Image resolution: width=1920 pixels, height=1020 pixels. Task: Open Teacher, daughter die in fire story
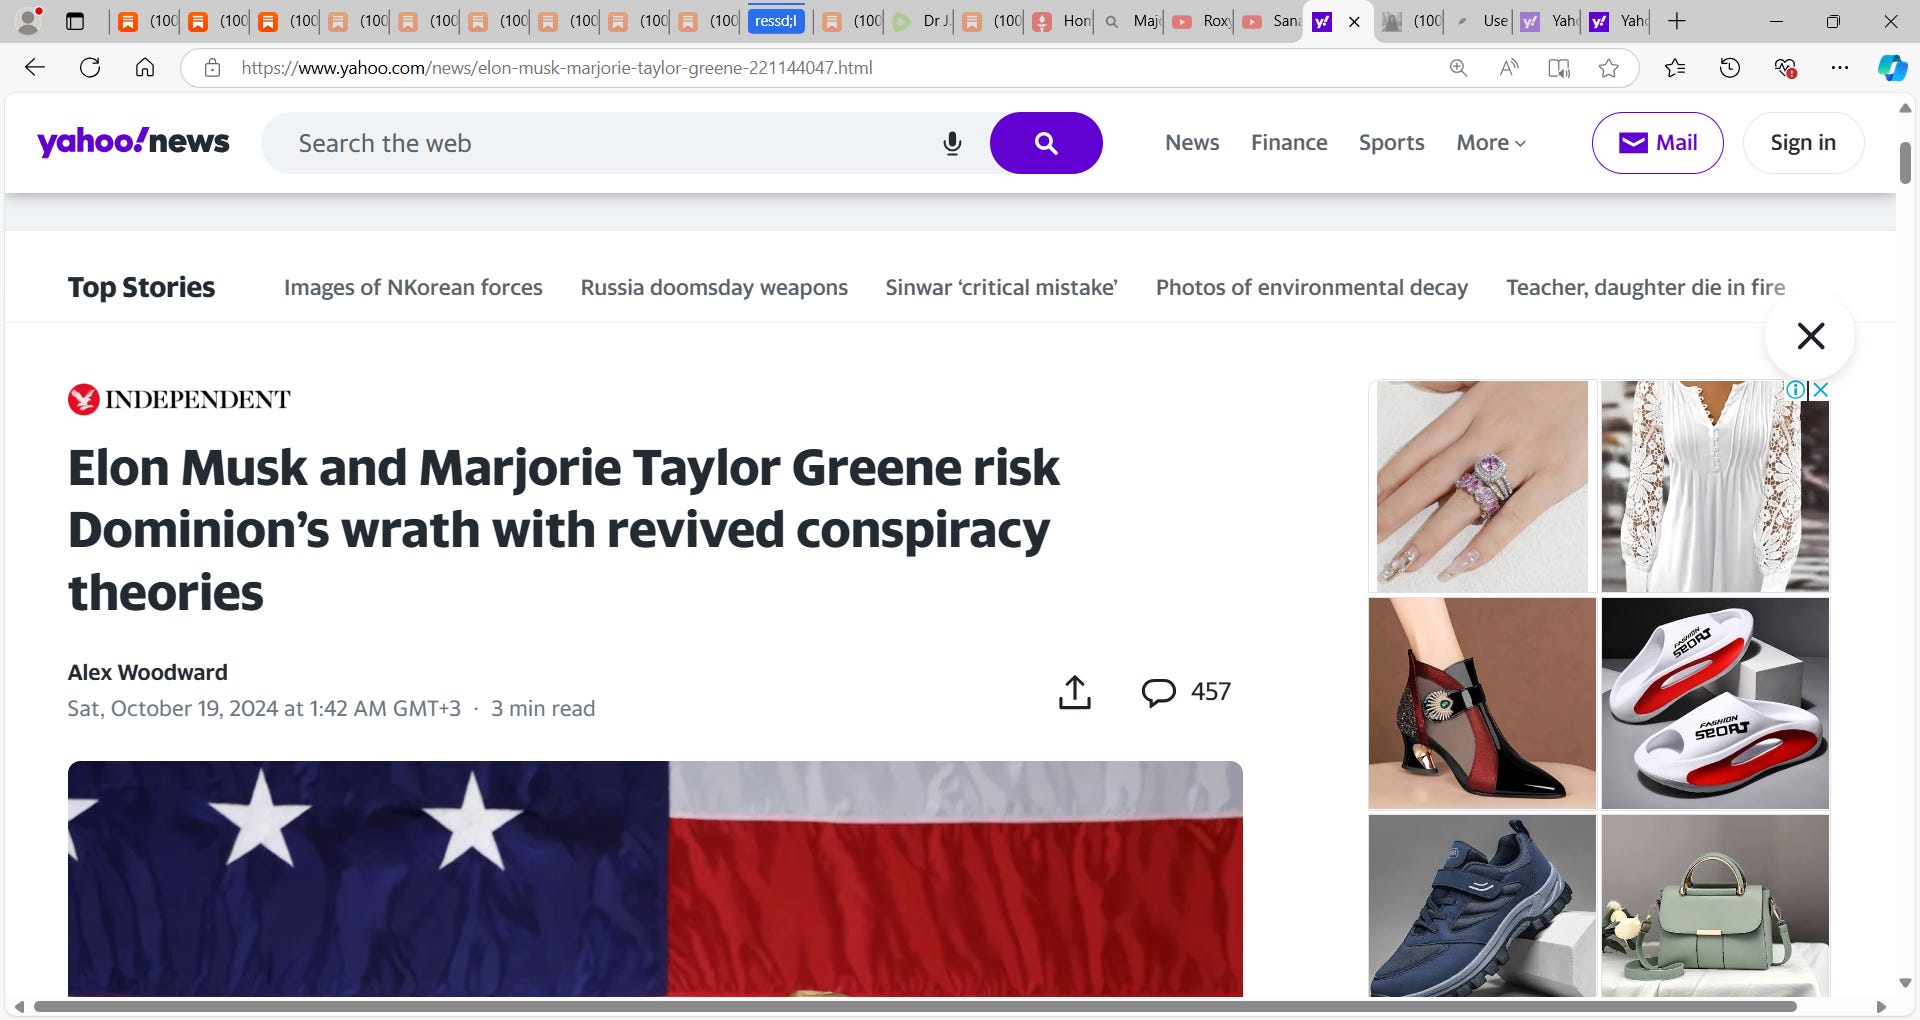tap(1646, 288)
